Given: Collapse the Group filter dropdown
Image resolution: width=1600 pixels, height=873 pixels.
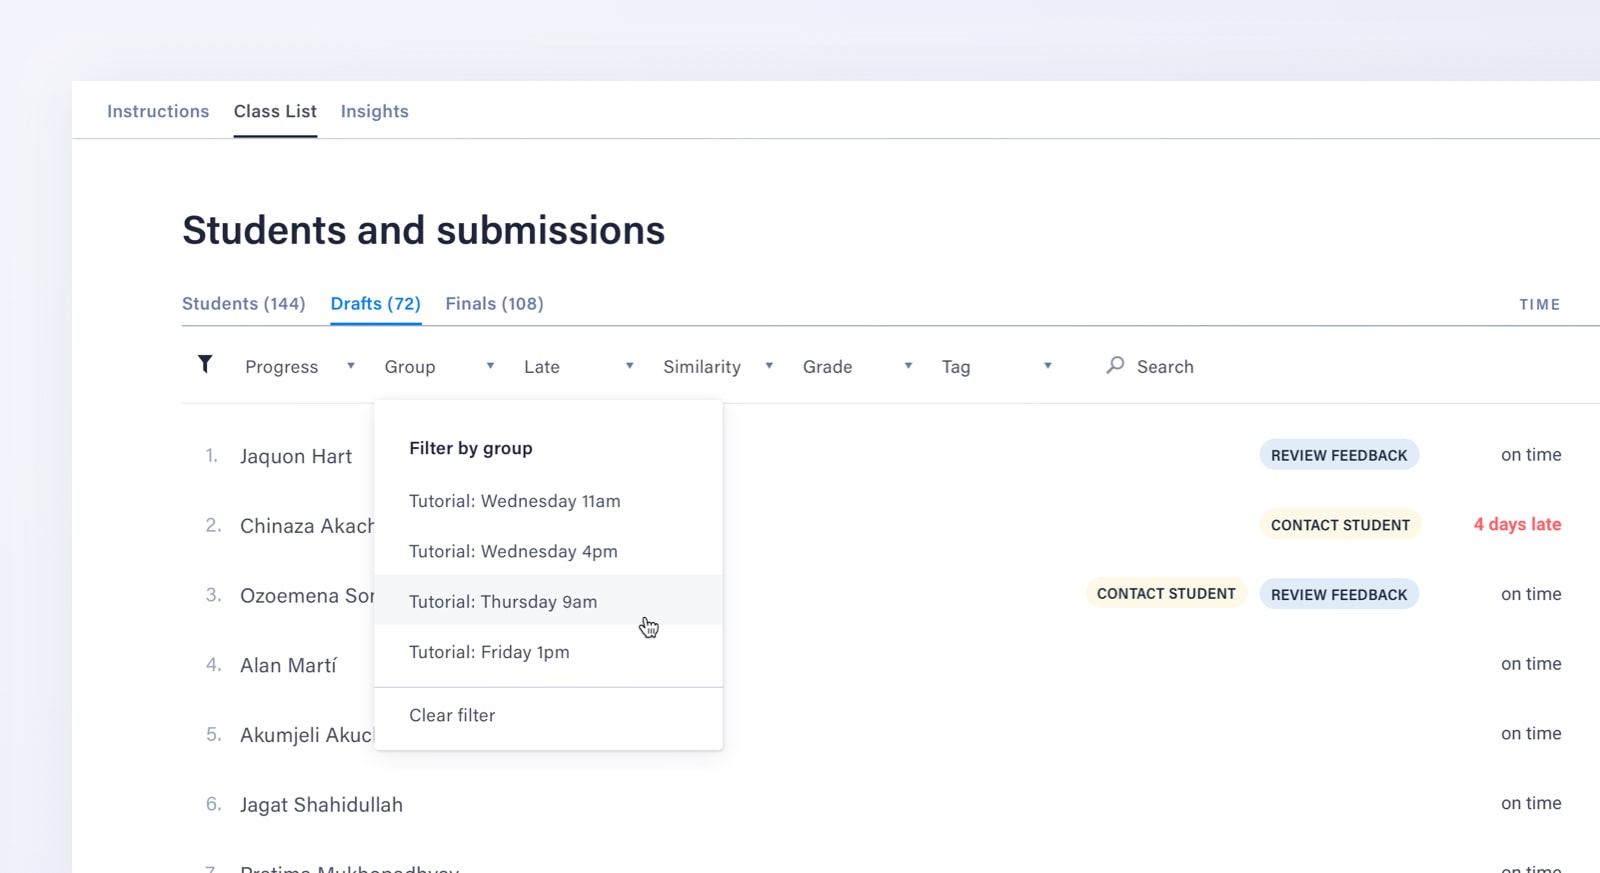Looking at the screenshot, I should pyautogui.click(x=439, y=367).
